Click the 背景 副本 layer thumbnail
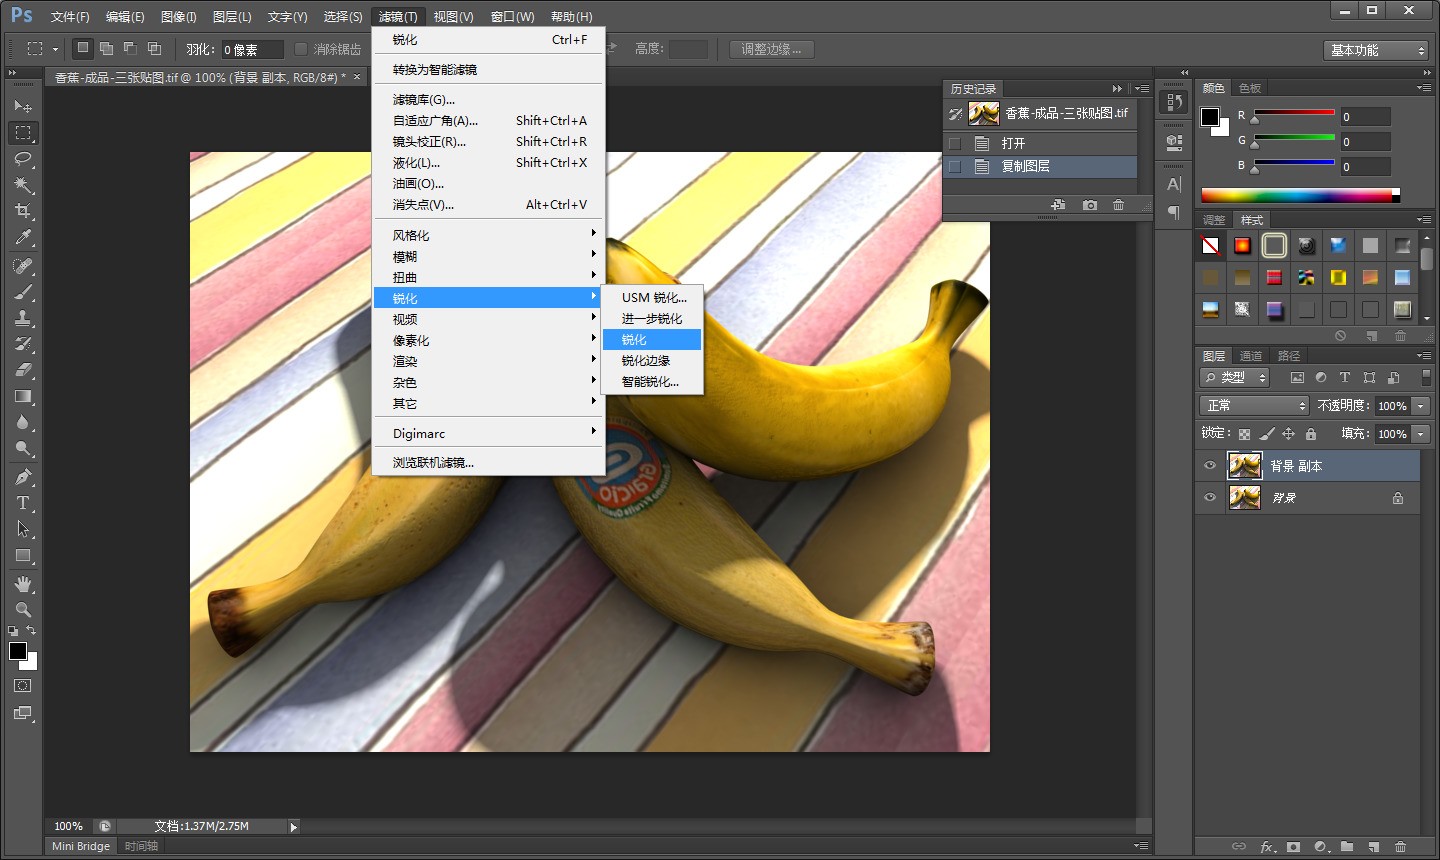The height and width of the screenshot is (860, 1440). [1244, 466]
